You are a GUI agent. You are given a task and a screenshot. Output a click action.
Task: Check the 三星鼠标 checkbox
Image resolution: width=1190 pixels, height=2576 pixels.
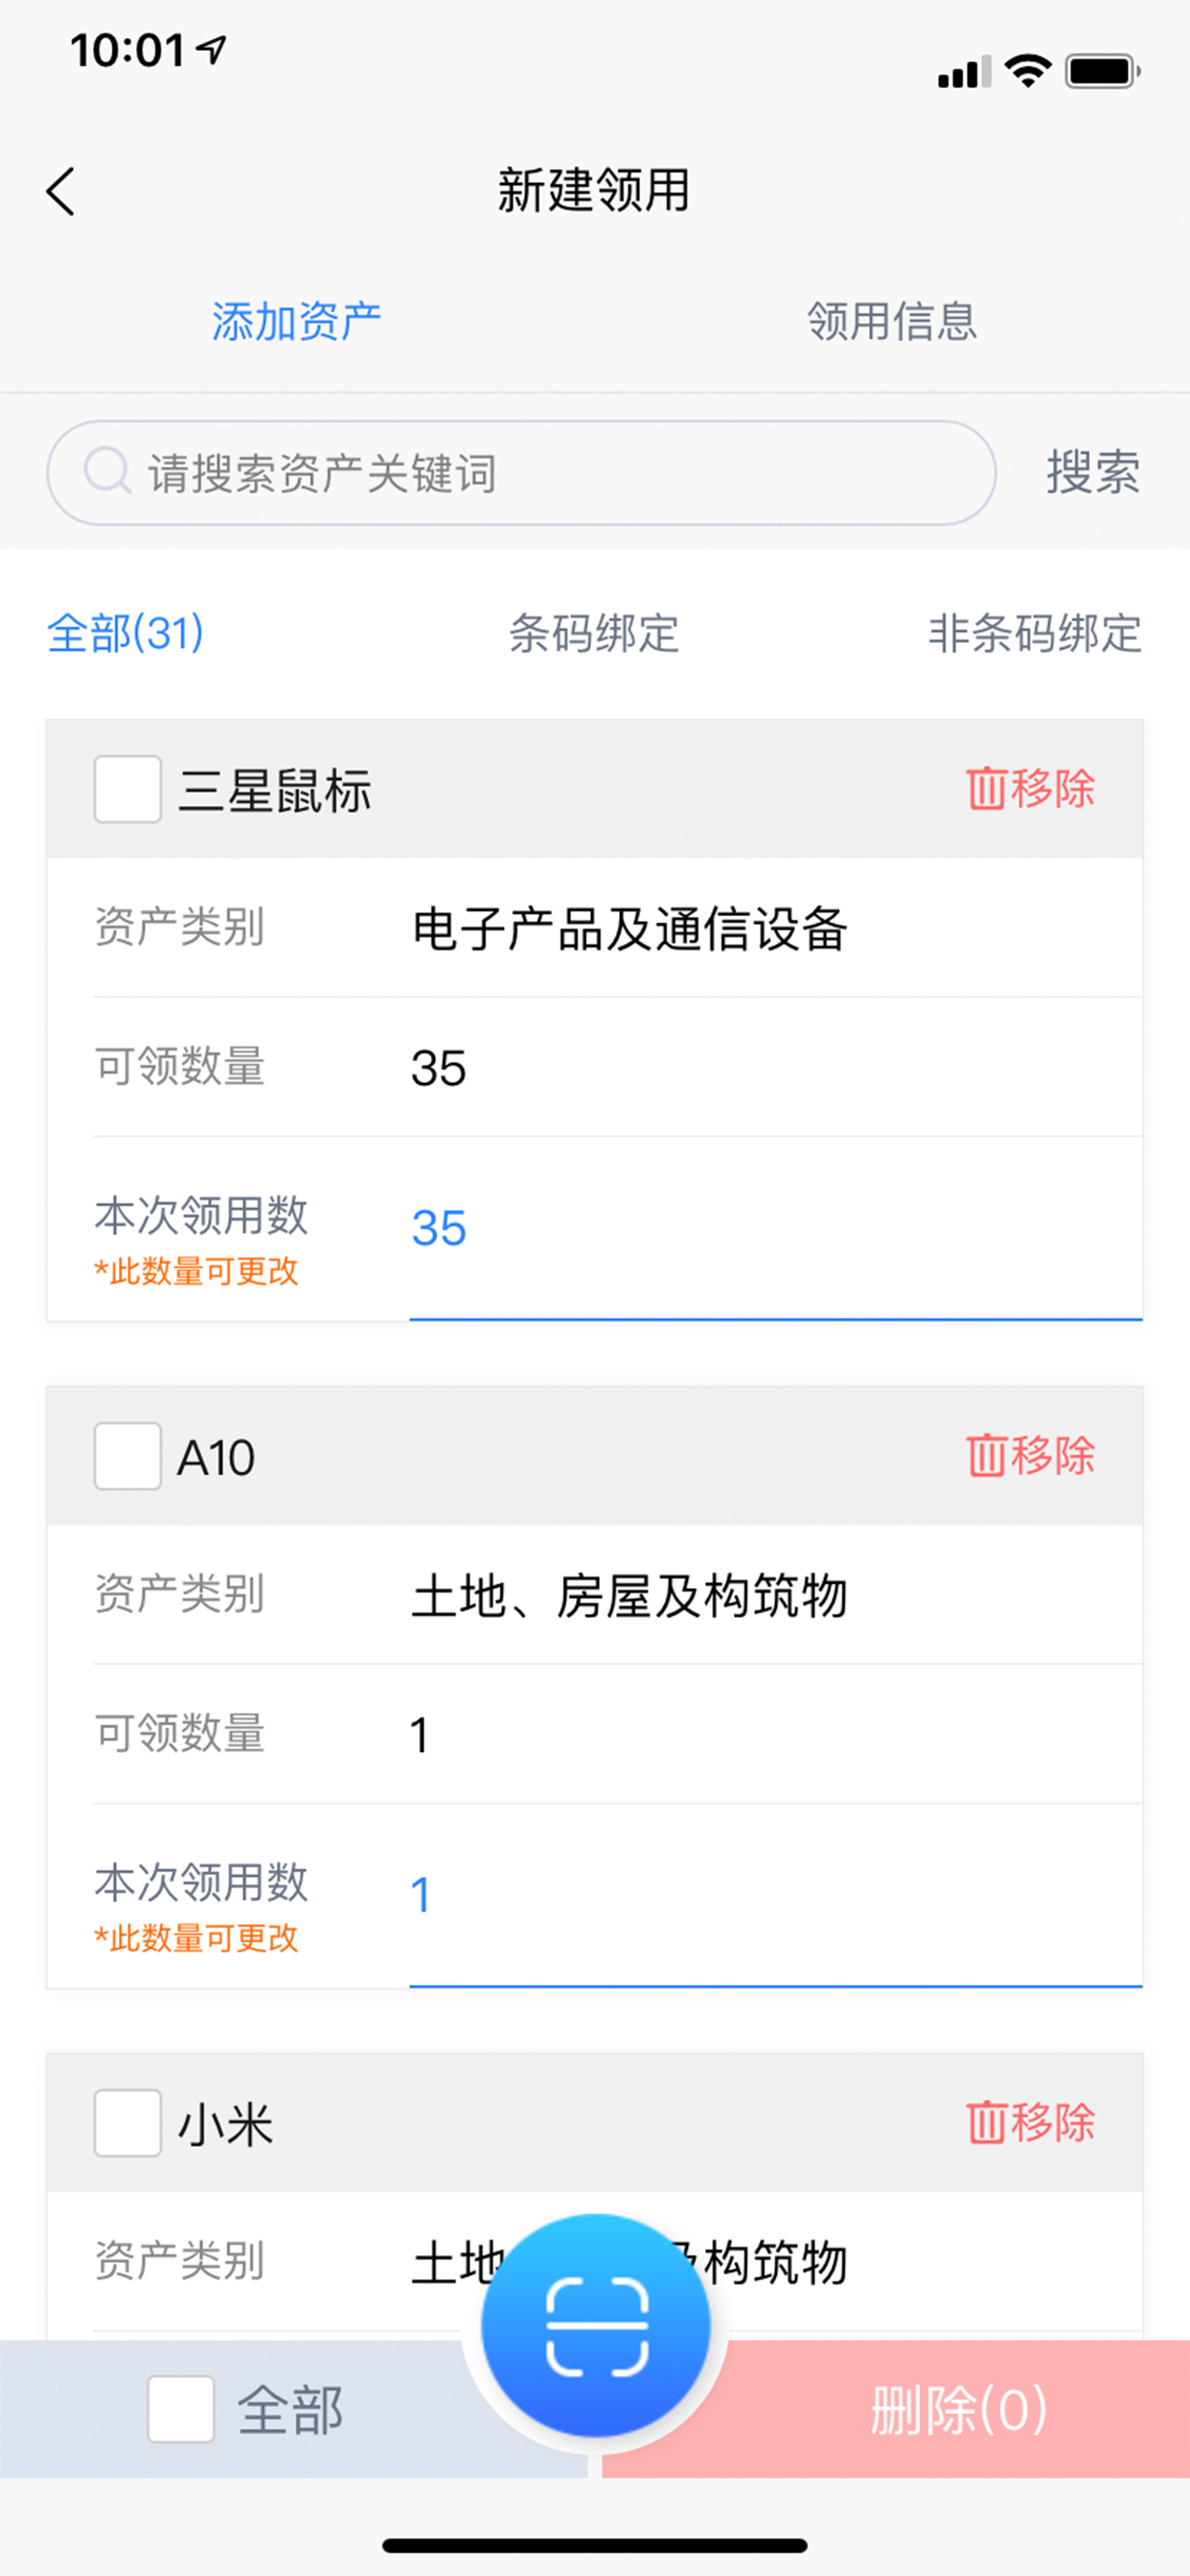coord(128,789)
